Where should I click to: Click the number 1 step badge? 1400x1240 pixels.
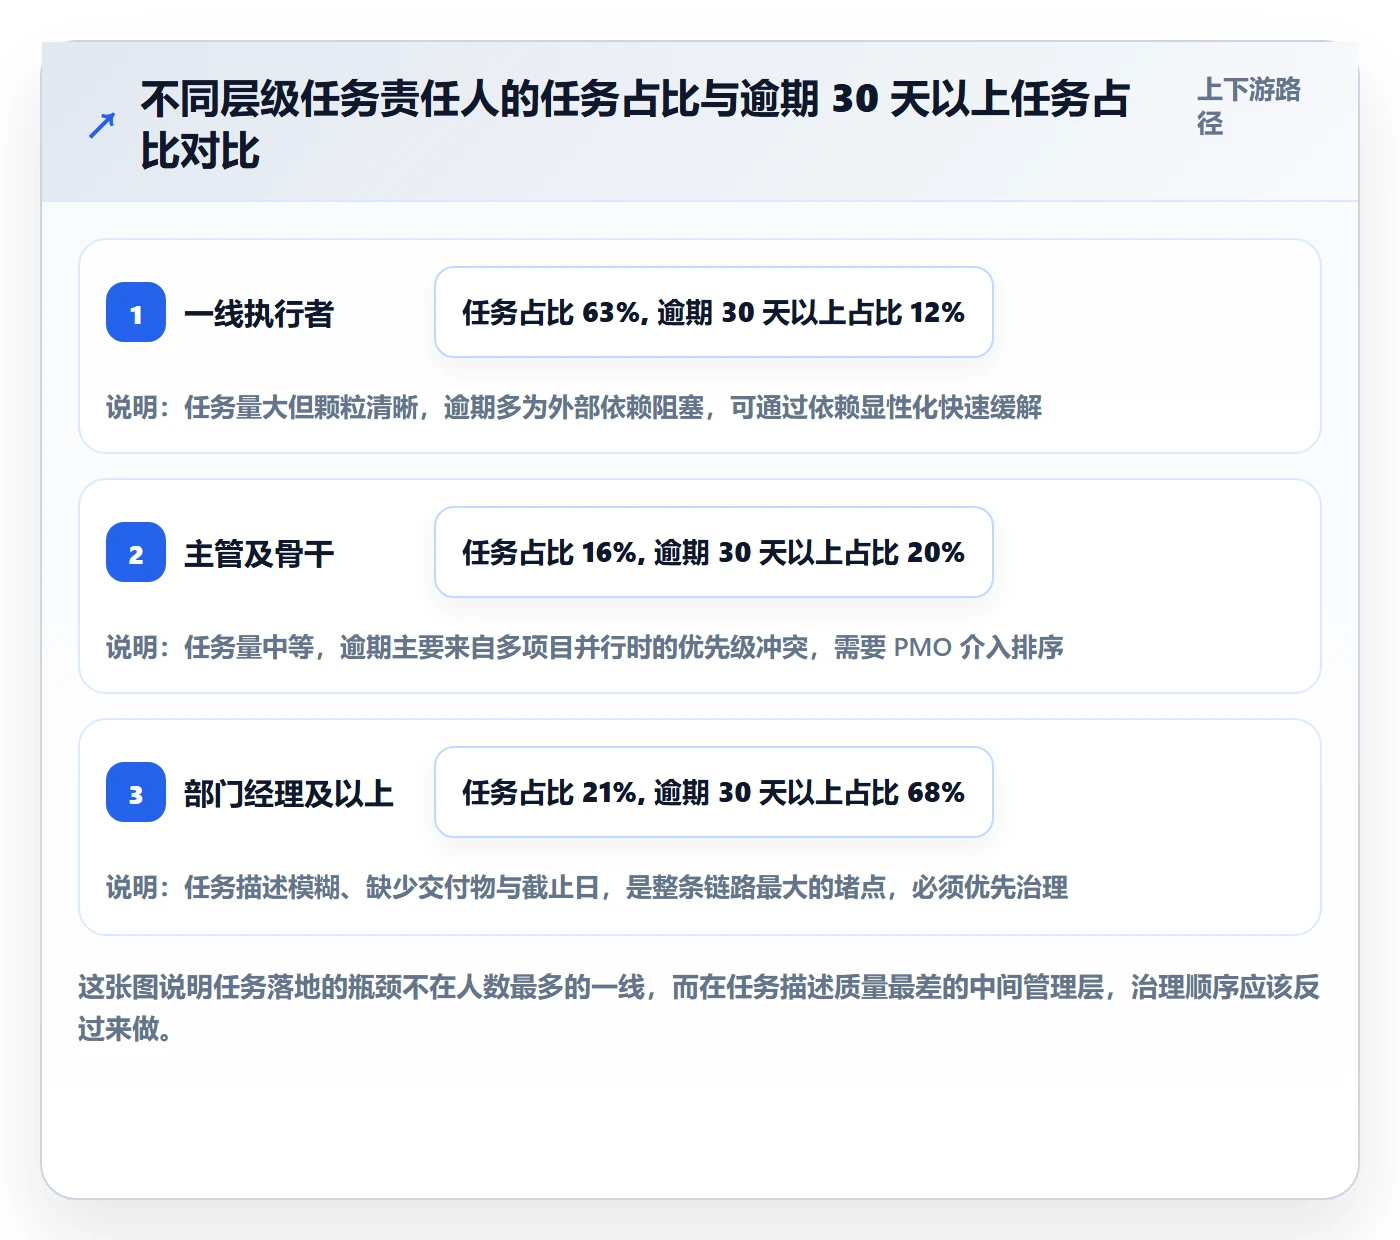click(136, 312)
